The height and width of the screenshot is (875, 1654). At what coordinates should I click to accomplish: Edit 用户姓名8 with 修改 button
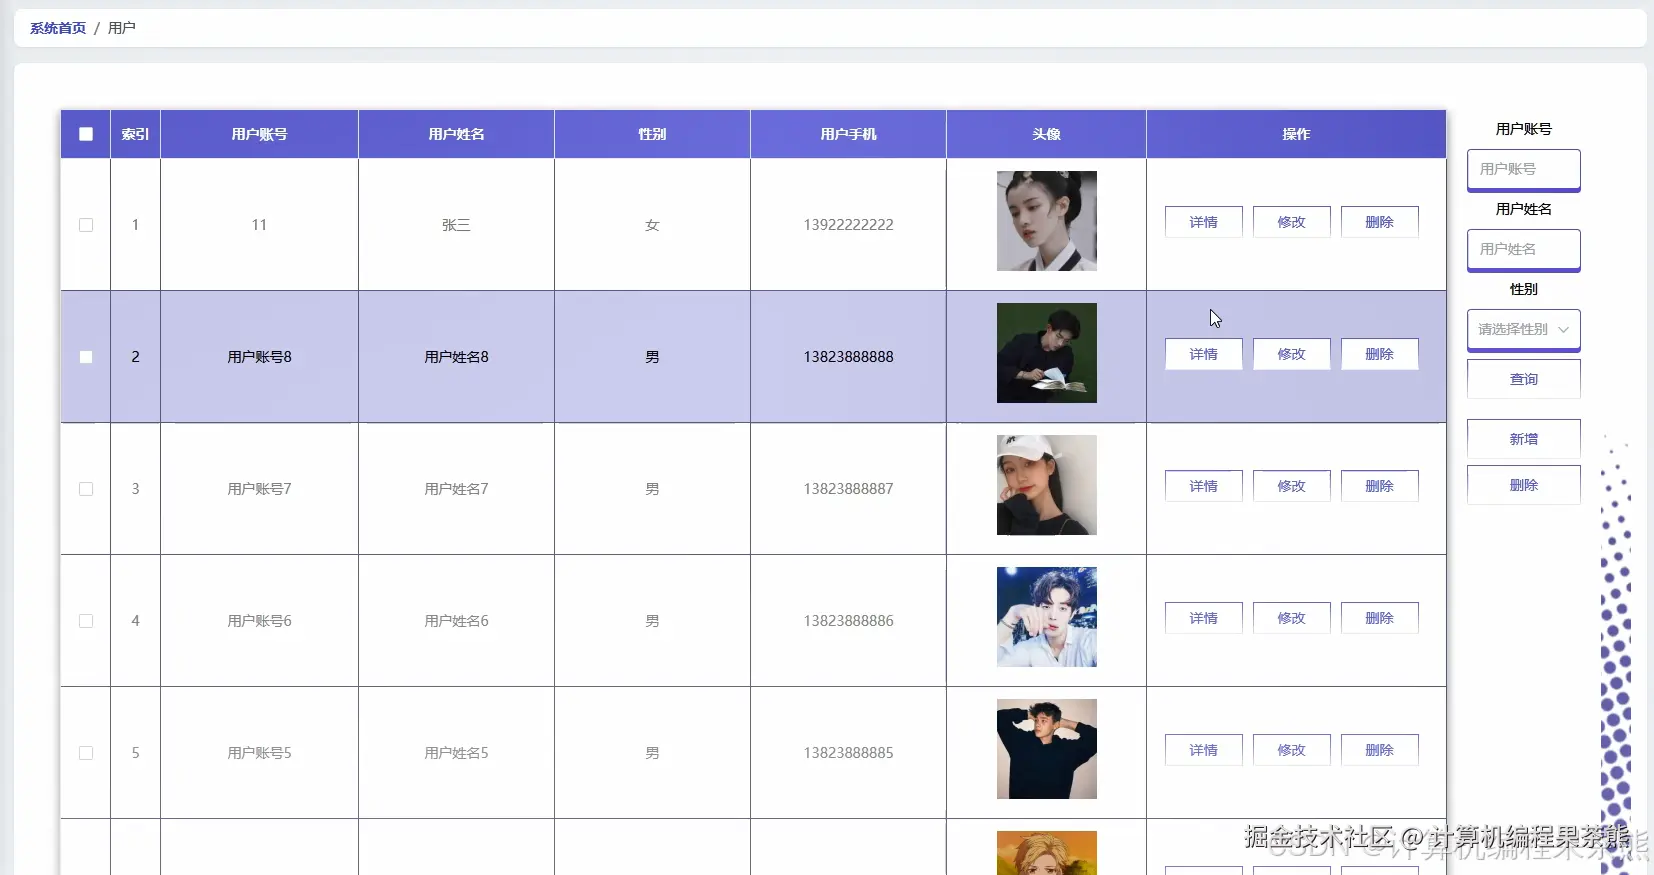(1292, 354)
